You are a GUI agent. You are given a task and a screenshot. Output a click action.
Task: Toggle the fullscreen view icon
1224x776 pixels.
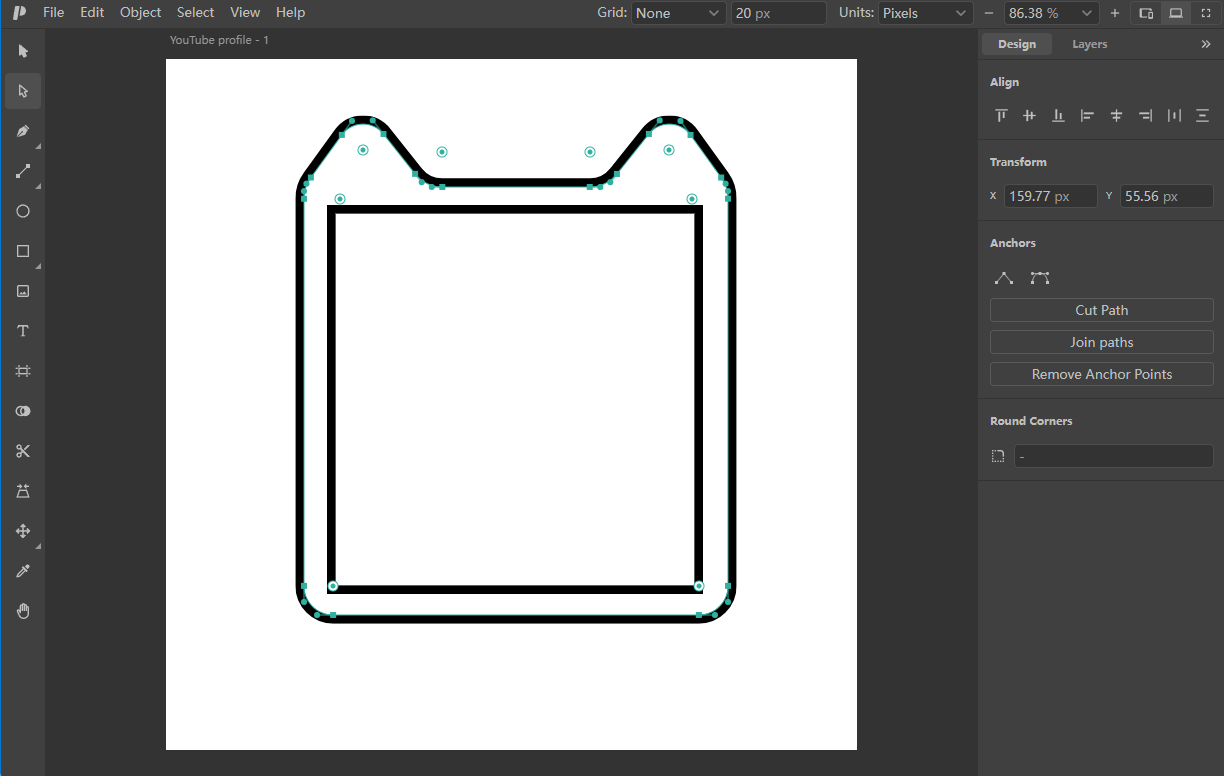[x=1205, y=13]
